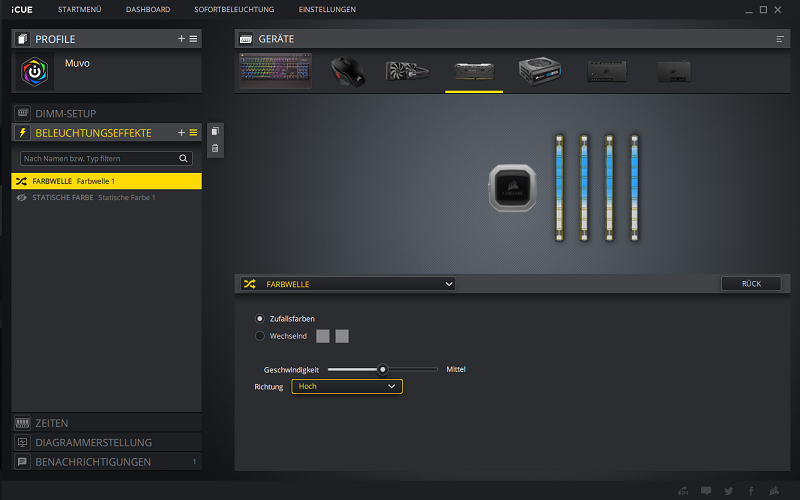
Task: Select the keyboard device thumbnail
Action: click(x=276, y=71)
